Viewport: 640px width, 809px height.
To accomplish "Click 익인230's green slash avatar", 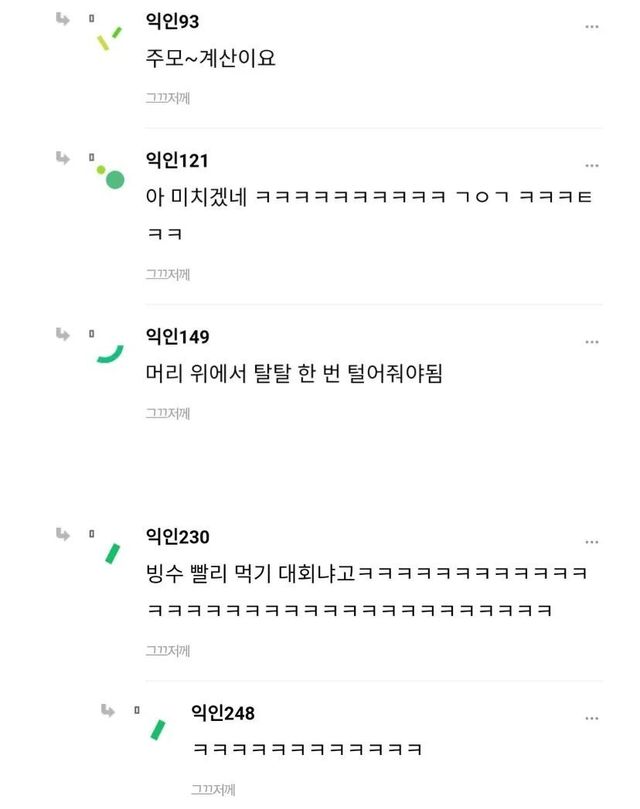I will (112, 554).
